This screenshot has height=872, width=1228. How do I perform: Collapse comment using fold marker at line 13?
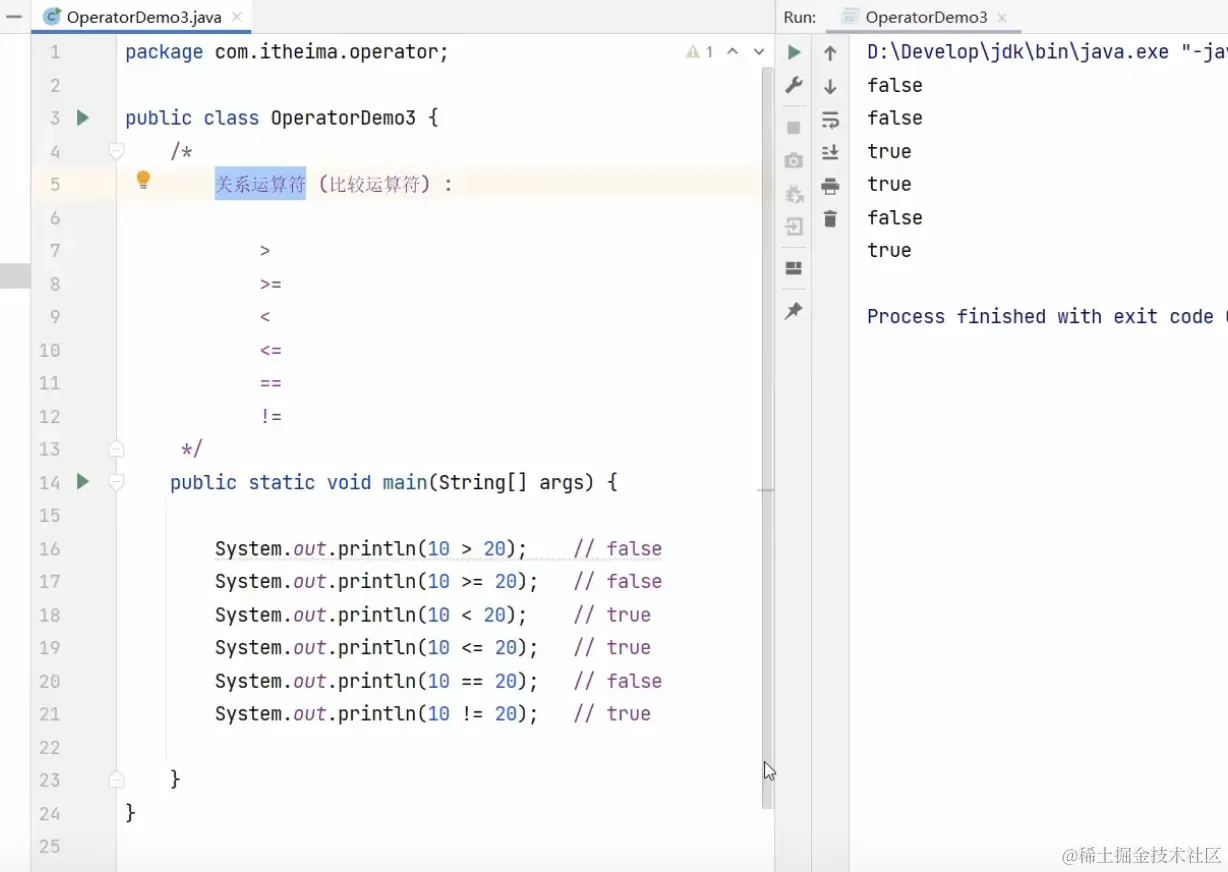(x=116, y=449)
